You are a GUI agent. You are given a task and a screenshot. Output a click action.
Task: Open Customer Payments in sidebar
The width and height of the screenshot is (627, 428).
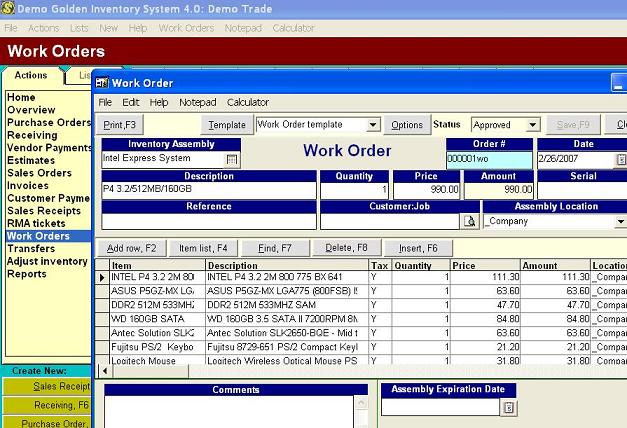(48, 198)
